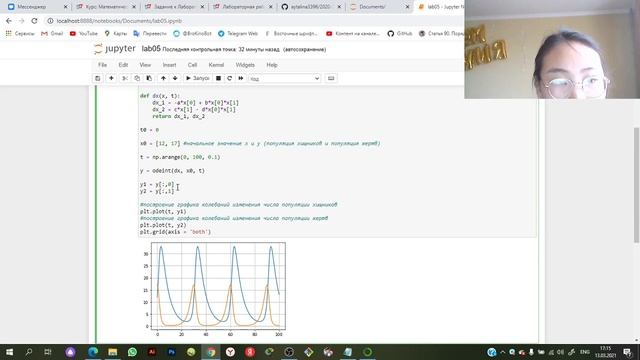Paste cells below toolbar icon
The height and width of the screenshot is (360, 640).
coord(149,78)
